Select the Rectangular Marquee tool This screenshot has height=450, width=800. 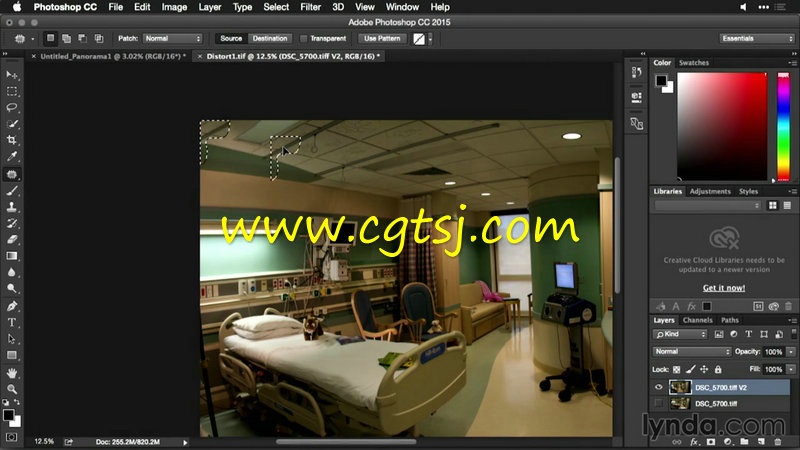coord(11,91)
